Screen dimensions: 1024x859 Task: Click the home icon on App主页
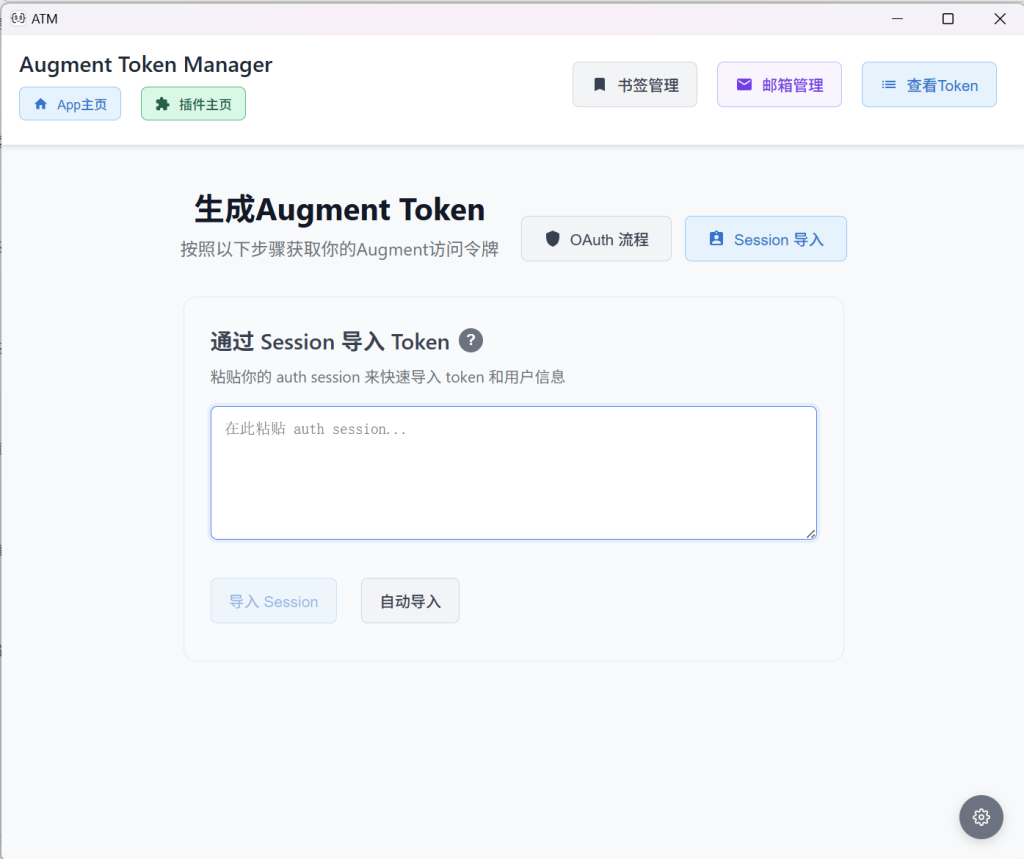[41, 104]
